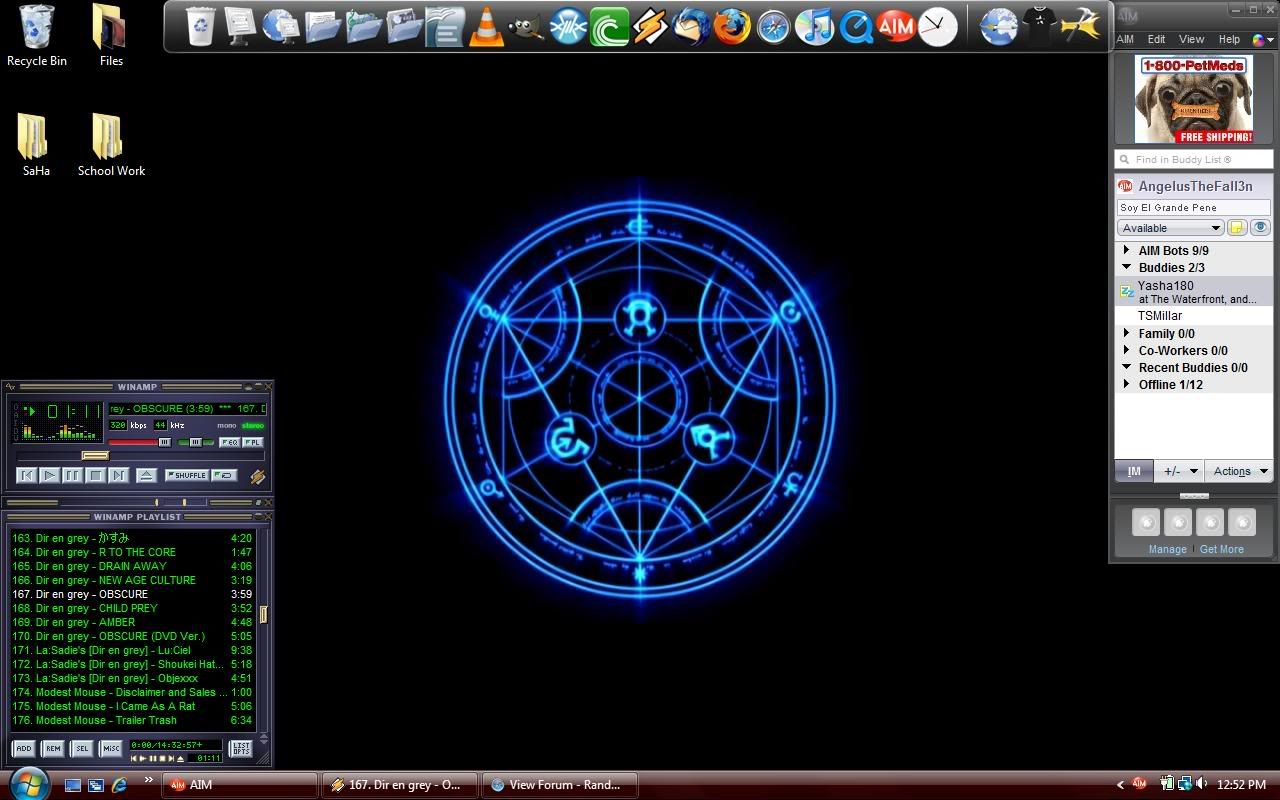Open the Available status dropdown
The image size is (1280, 800).
(x=1170, y=228)
